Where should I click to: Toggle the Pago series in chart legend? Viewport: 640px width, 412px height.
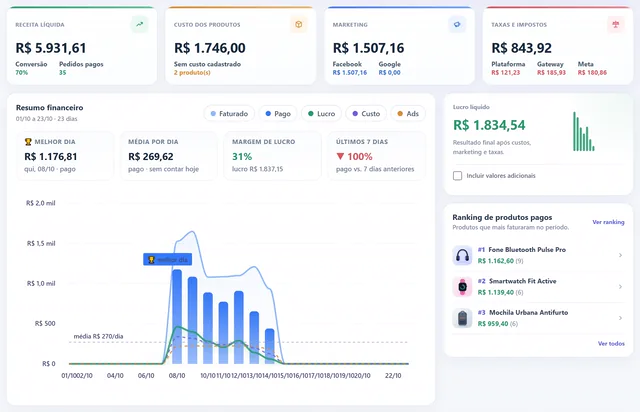[x=278, y=114]
